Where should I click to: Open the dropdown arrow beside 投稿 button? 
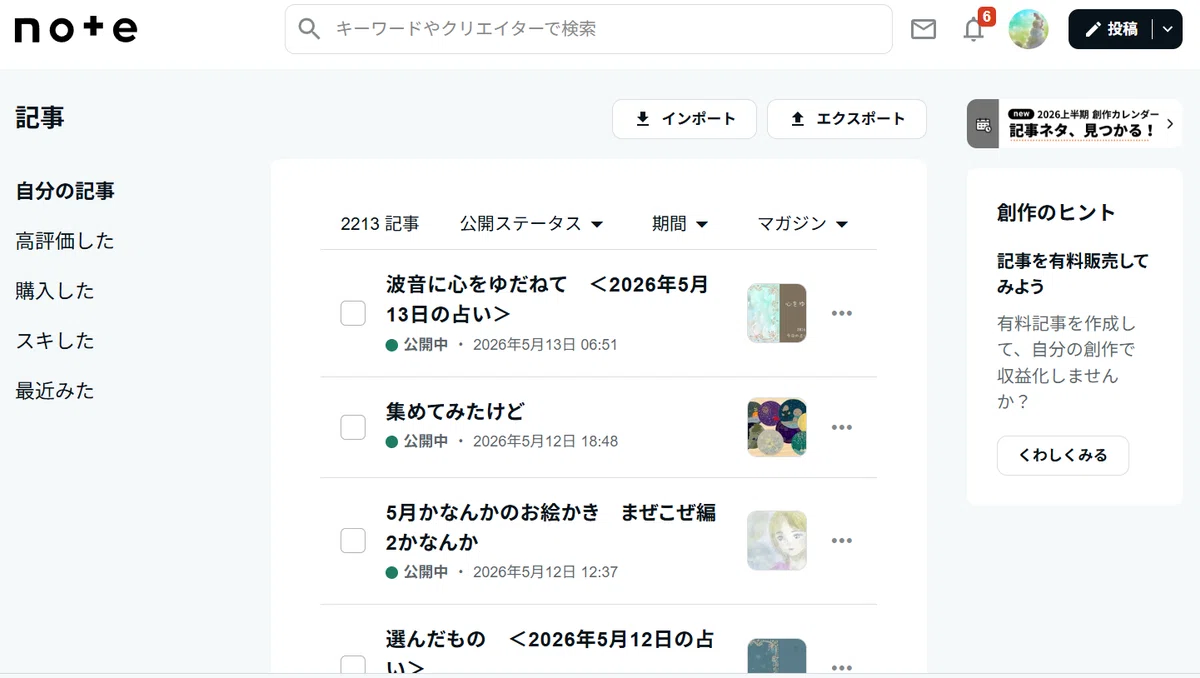pos(1168,29)
